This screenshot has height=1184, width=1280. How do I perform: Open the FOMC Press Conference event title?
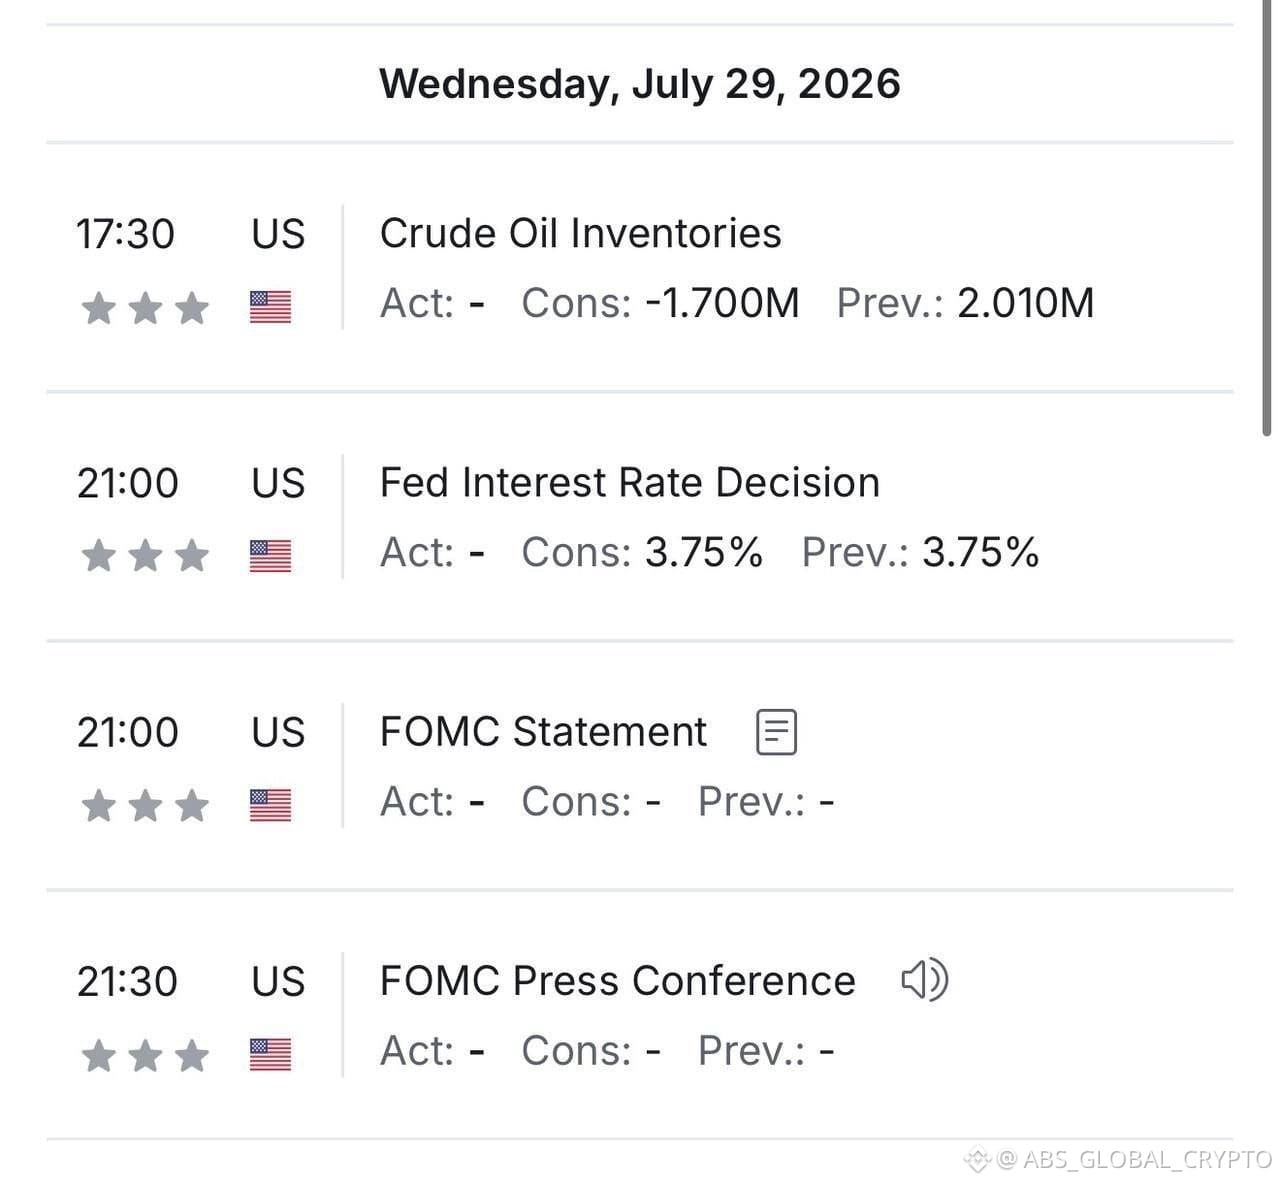pyautogui.click(x=618, y=981)
